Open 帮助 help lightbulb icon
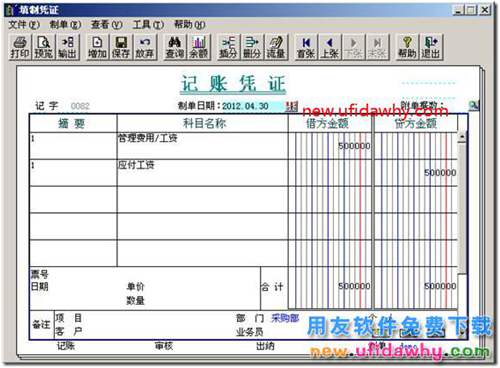This screenshot has width=500, height=368. (x=407, y=47)
